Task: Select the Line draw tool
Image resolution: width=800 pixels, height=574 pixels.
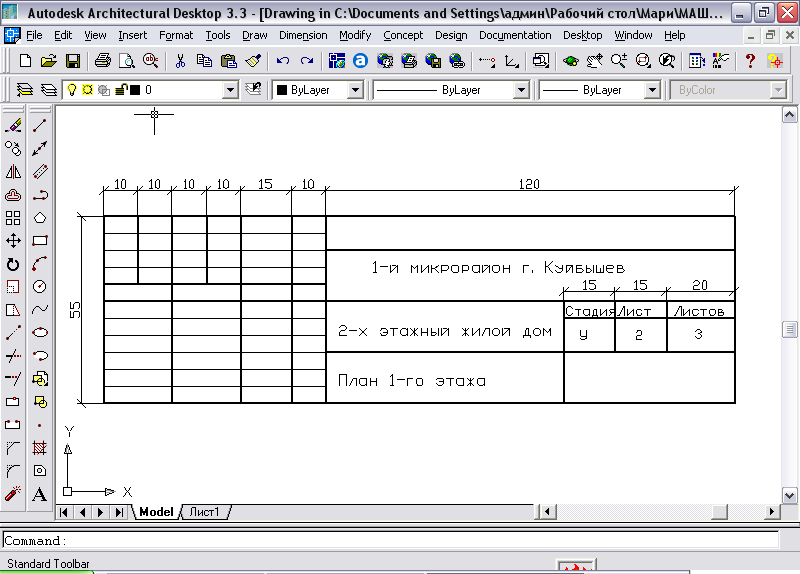Action: [40, 126]
